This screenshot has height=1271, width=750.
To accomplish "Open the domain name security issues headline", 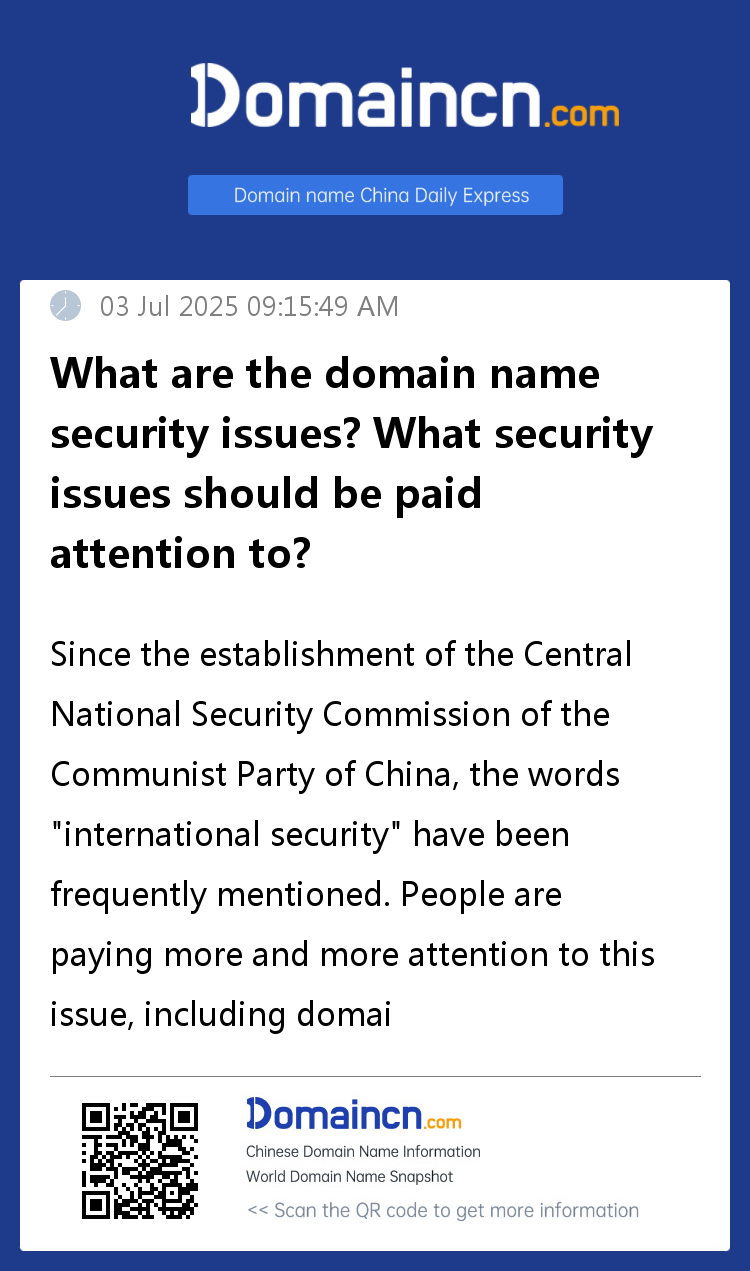I will [x=351, y=463].
